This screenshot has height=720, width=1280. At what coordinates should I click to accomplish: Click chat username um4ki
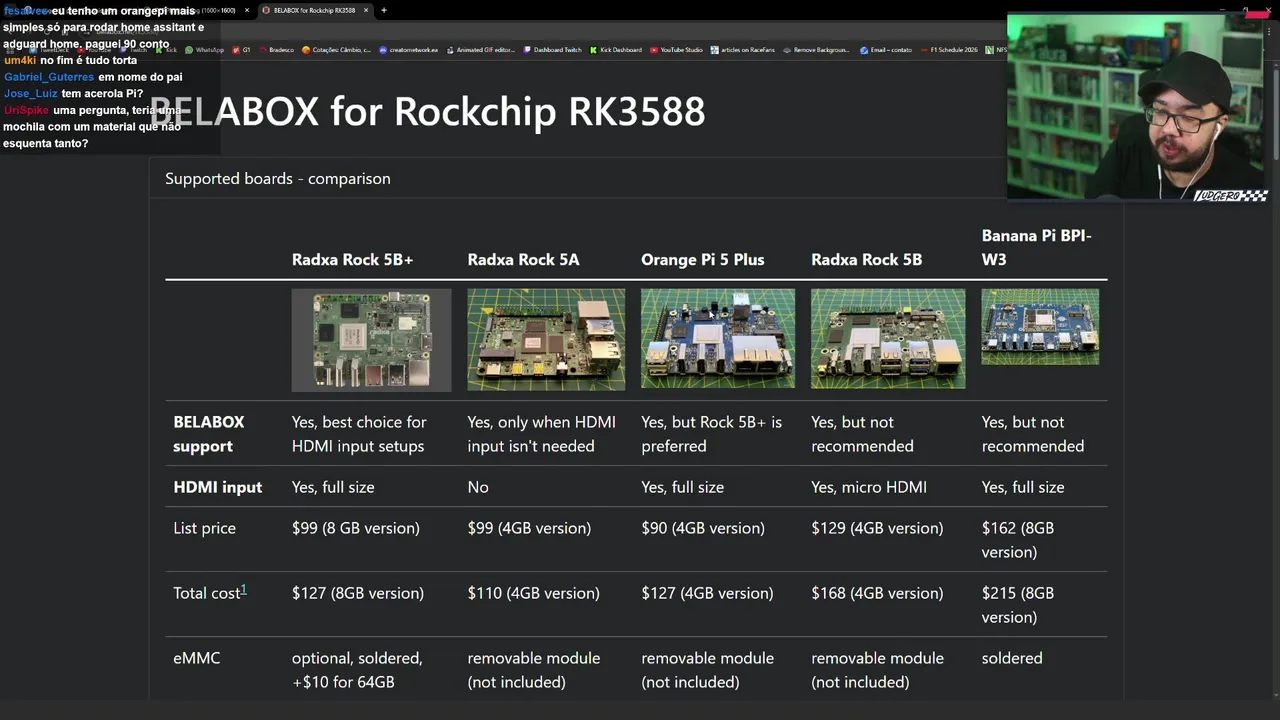20,60
